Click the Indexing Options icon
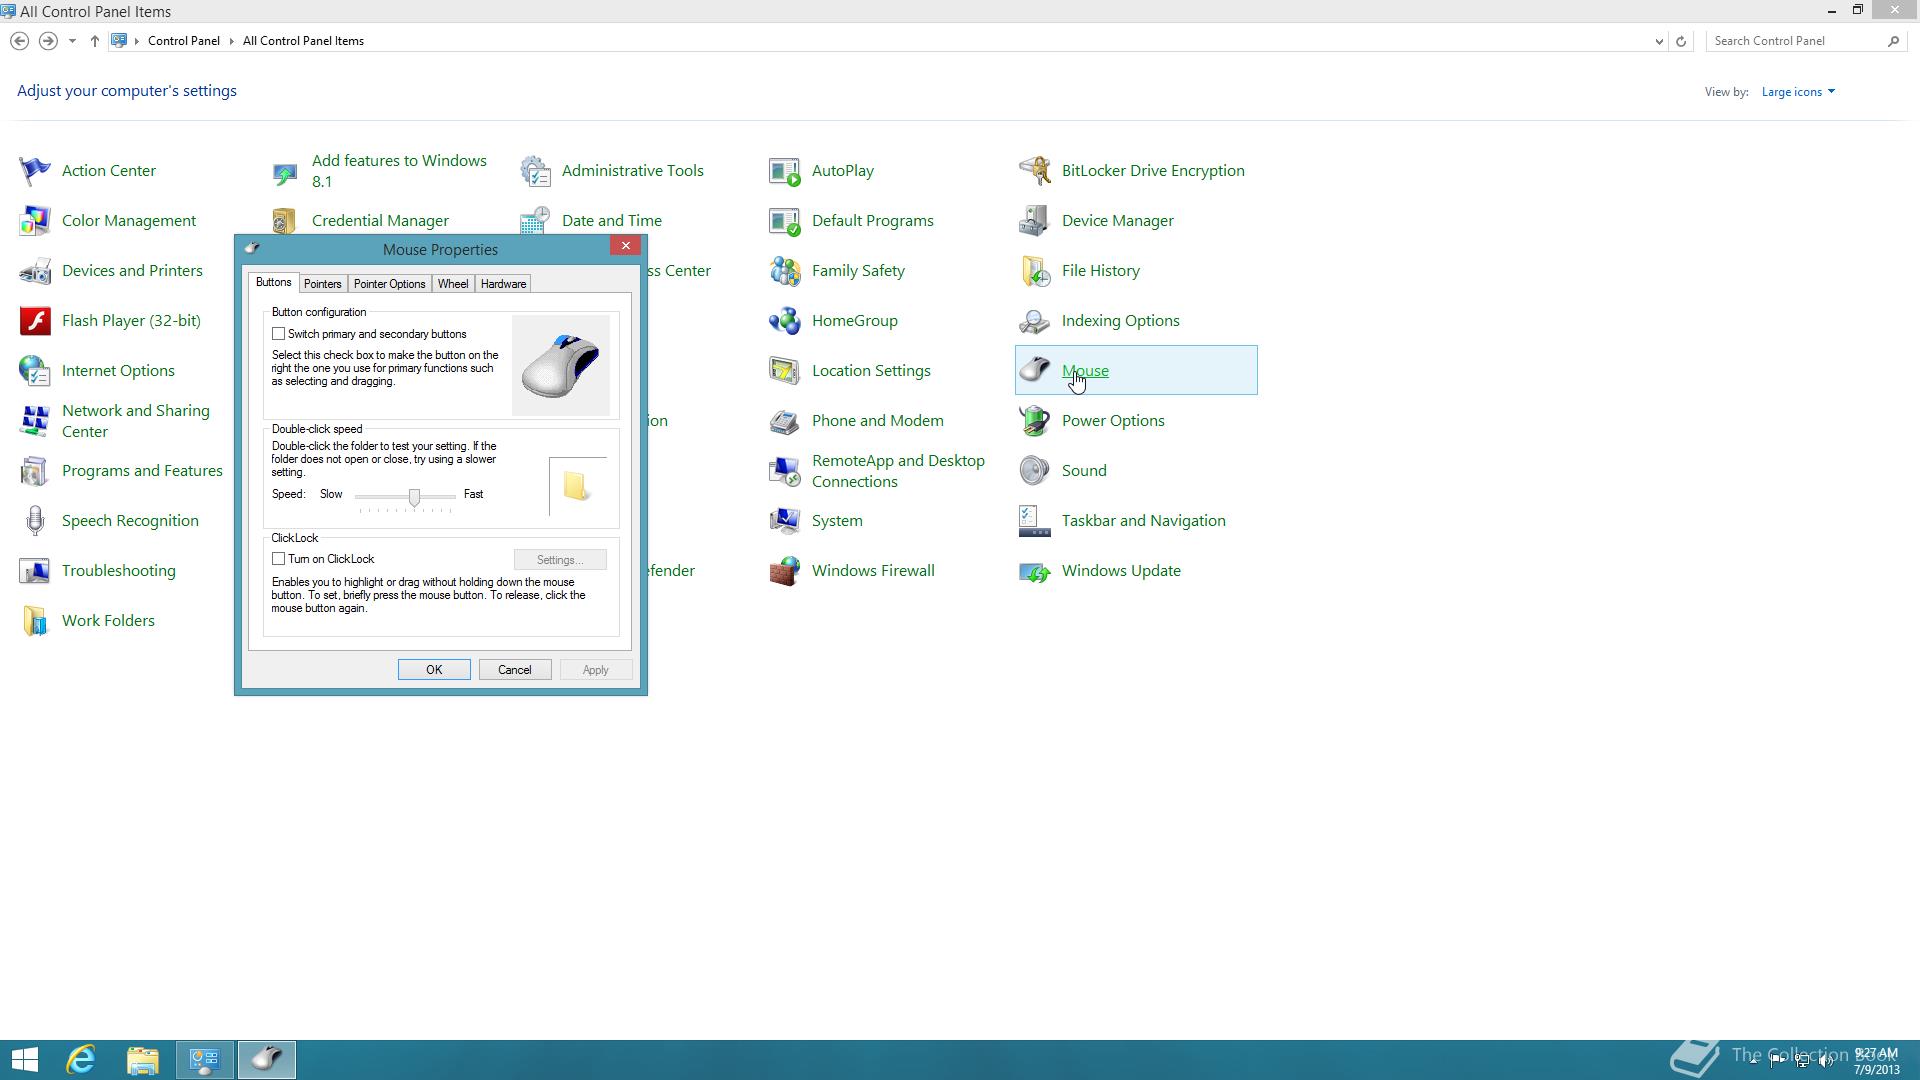Image resolution: width=1920 pixels, height=1080 pixels. (x=1035, y=321)
